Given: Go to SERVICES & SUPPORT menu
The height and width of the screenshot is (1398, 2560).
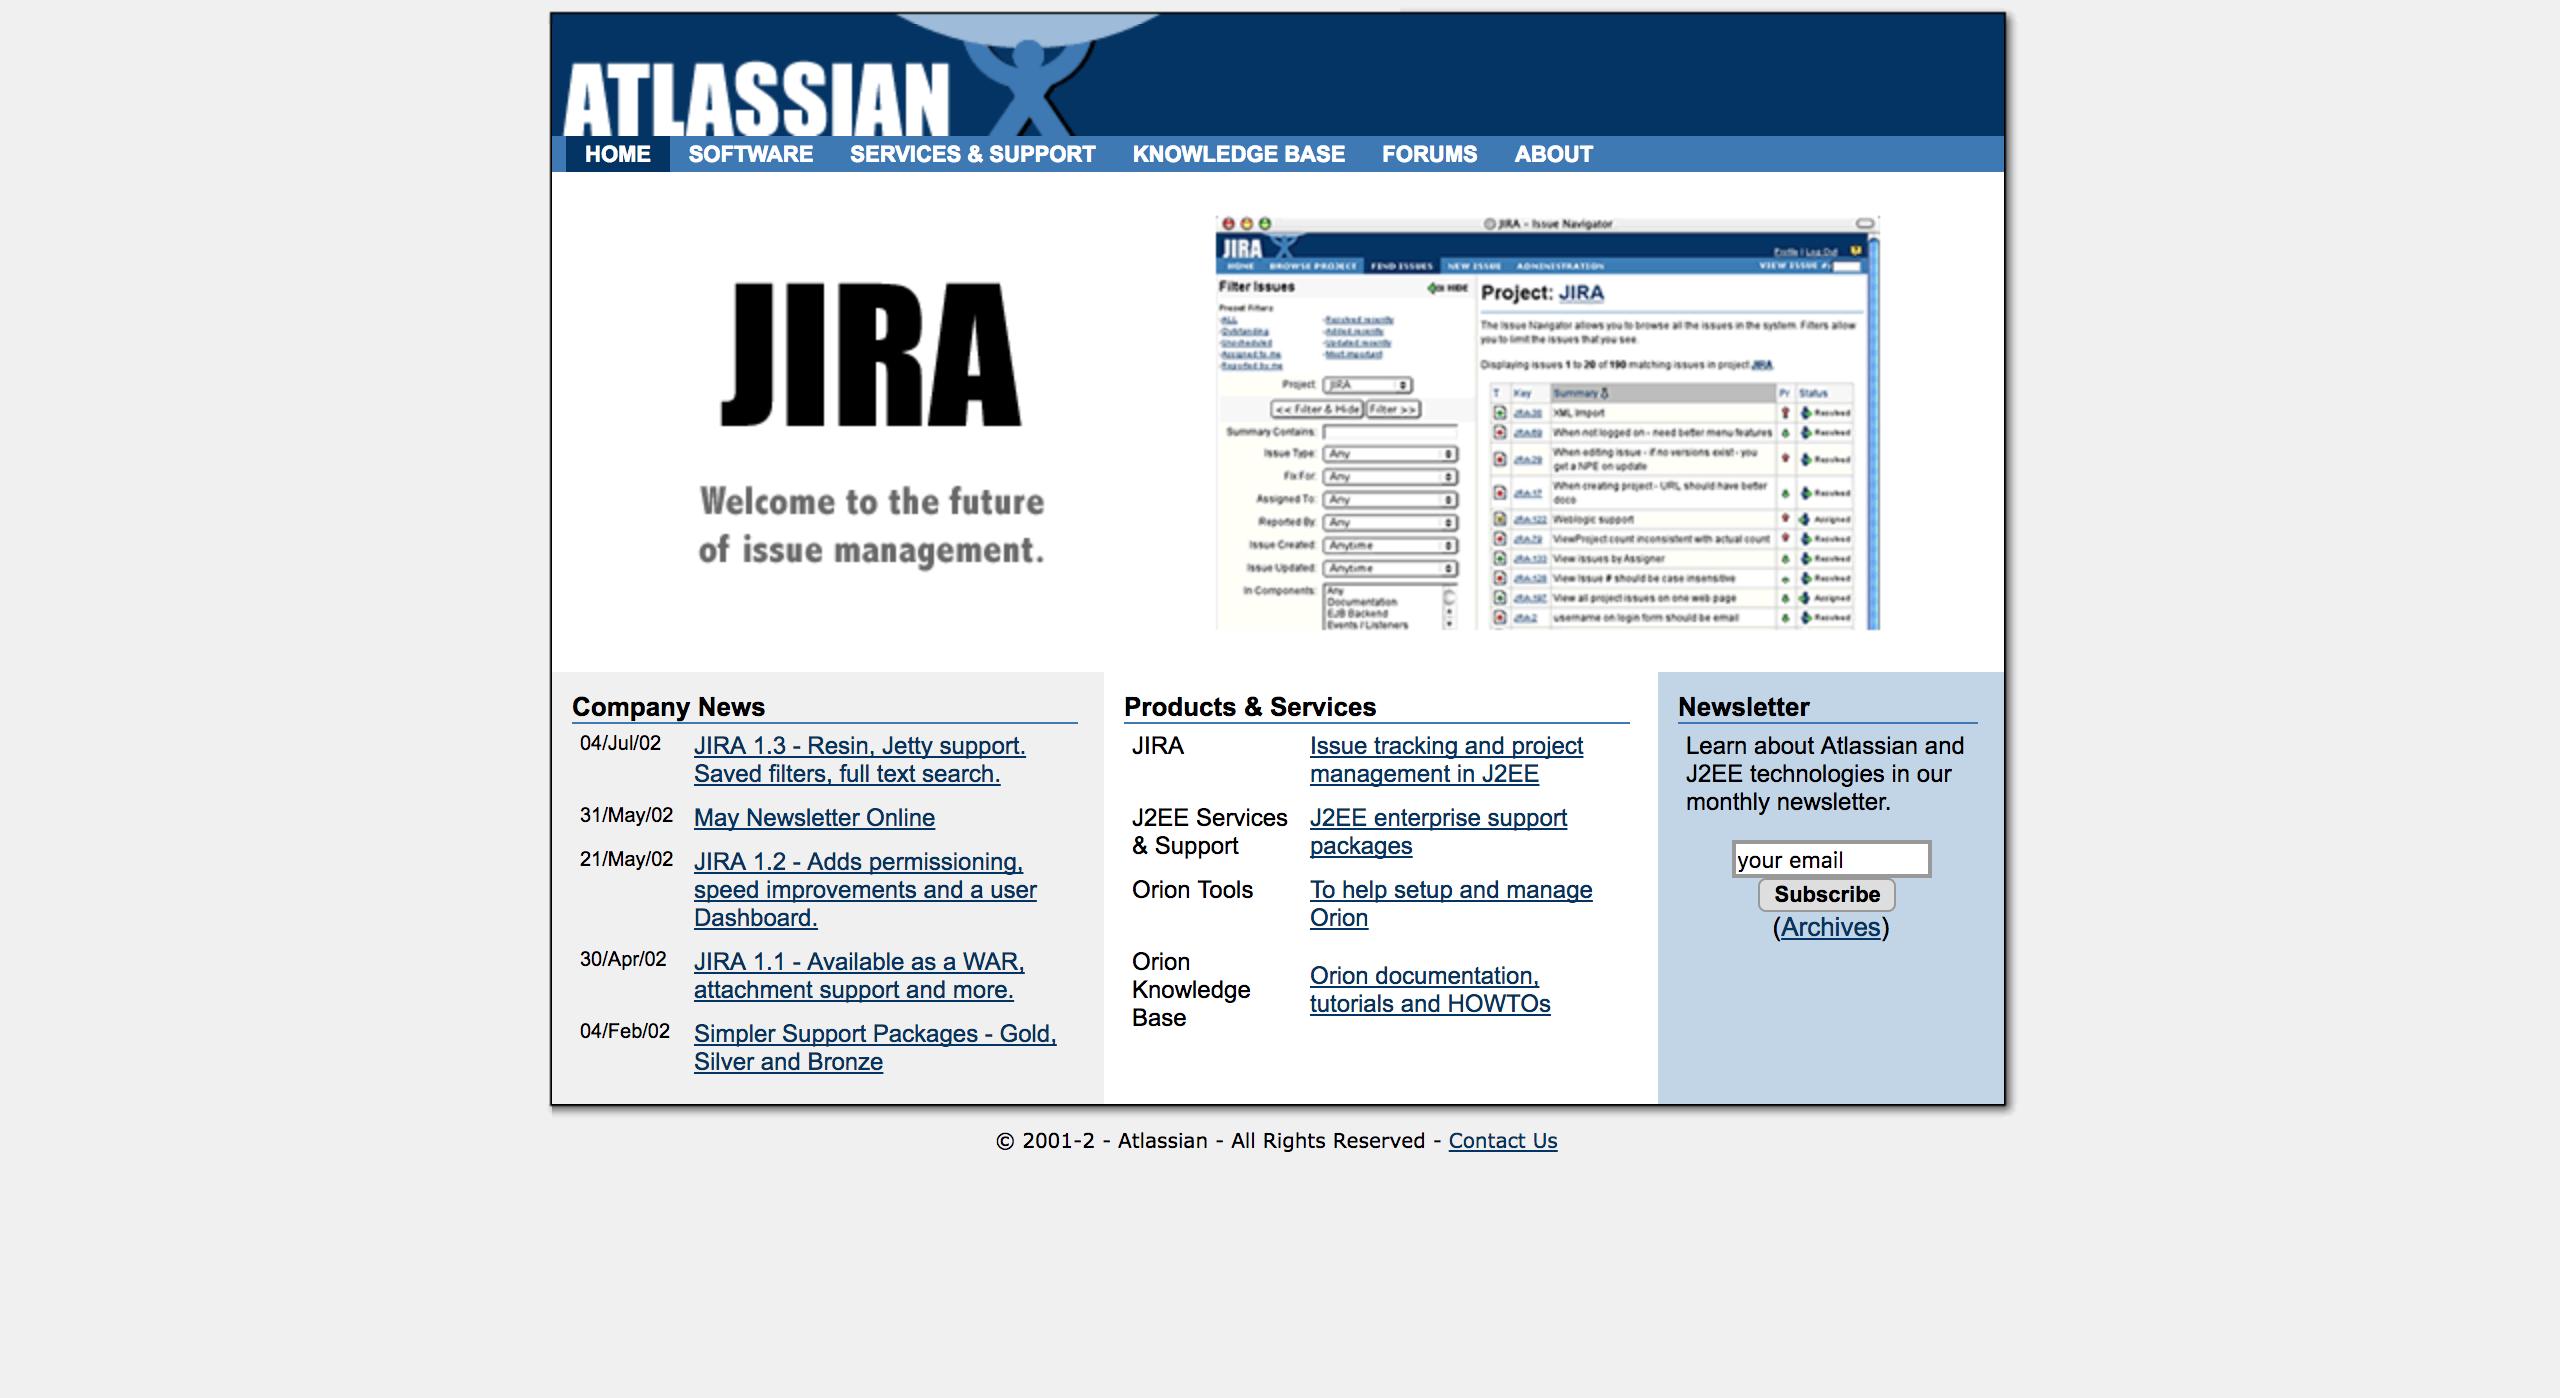Looking at the screenshot, I should pos(972,154).
